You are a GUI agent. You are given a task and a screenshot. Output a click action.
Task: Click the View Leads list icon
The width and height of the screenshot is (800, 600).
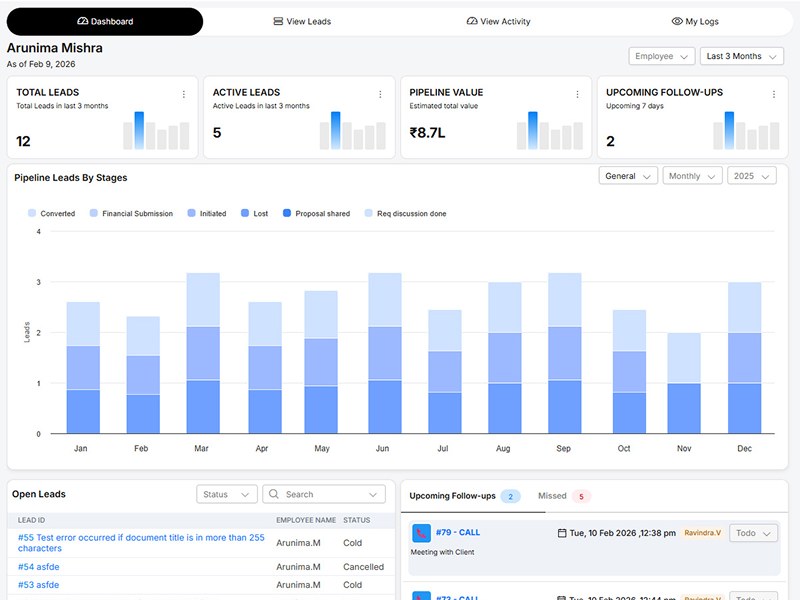pos(278,21)
